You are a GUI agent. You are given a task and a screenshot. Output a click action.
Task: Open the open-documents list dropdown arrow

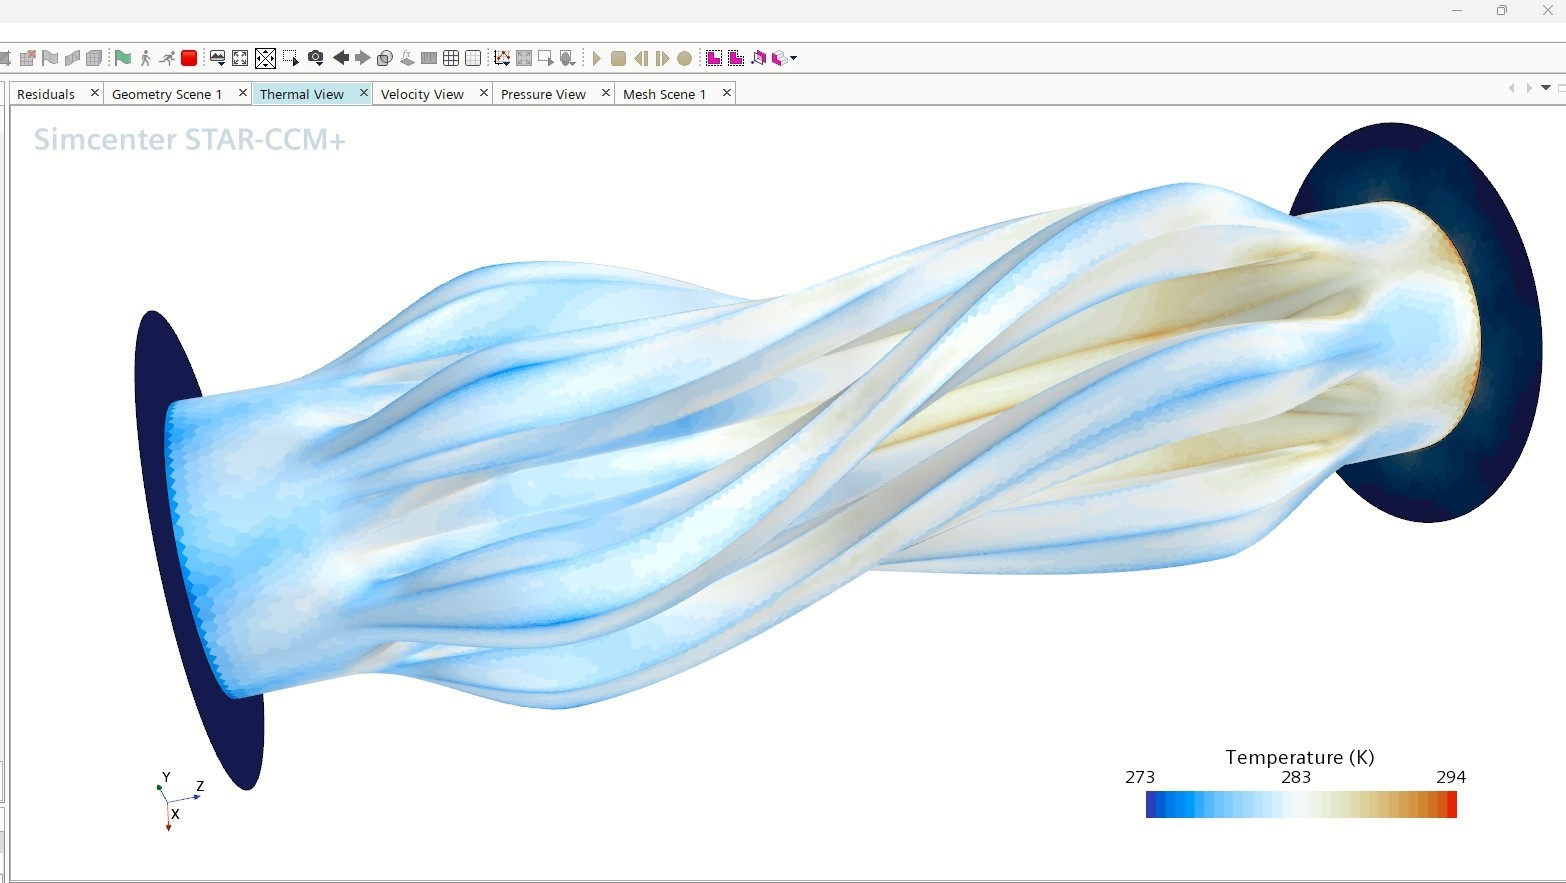[1546, 88]
